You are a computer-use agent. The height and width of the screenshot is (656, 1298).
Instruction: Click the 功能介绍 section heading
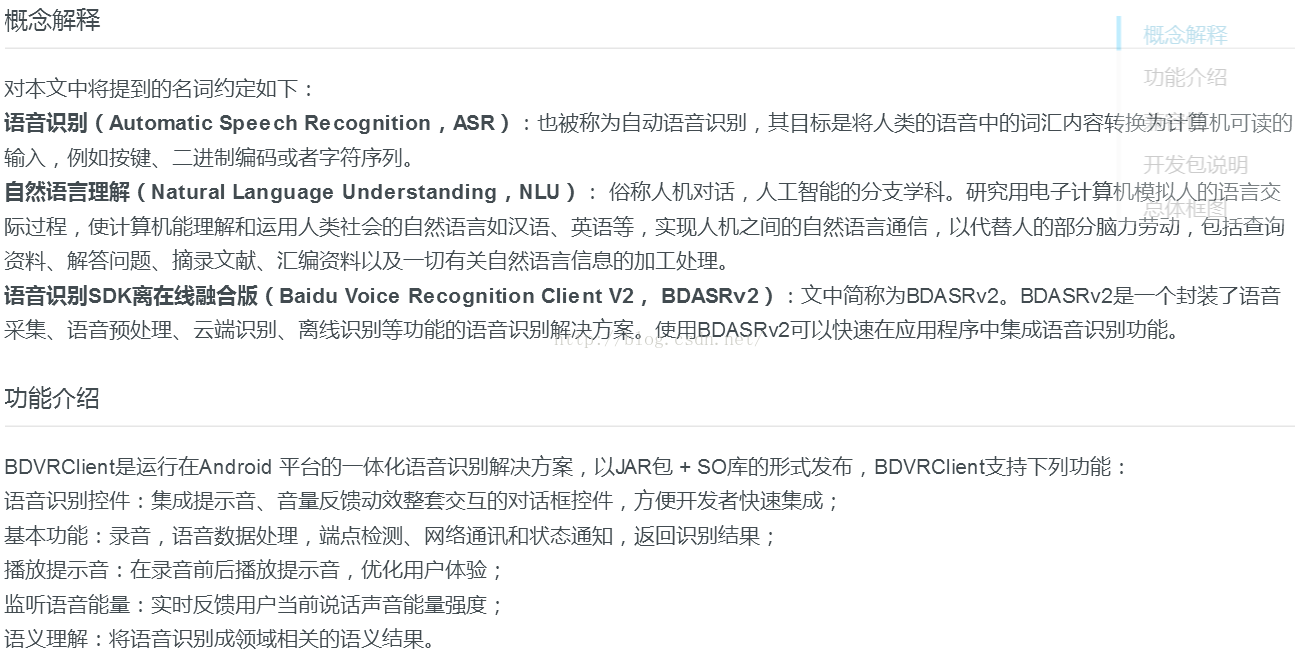52,398
